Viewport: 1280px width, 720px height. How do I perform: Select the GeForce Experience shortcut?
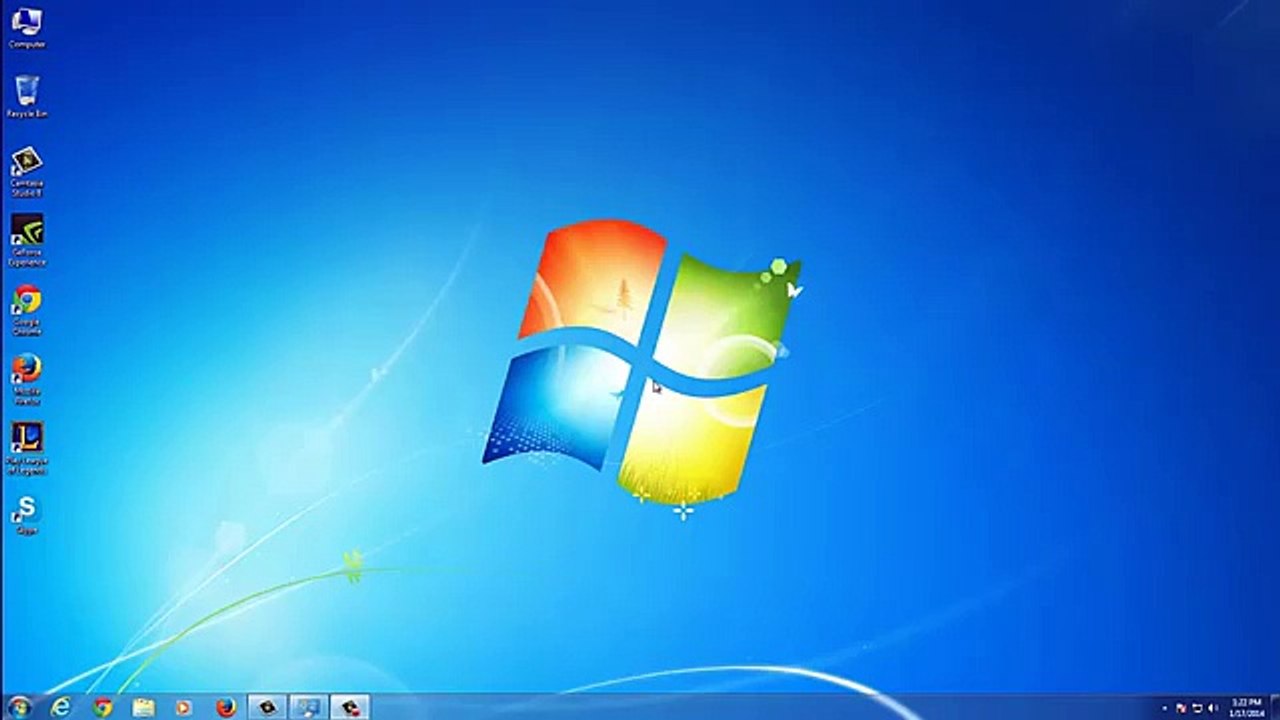pyautogui.click(x=27, y=240)
